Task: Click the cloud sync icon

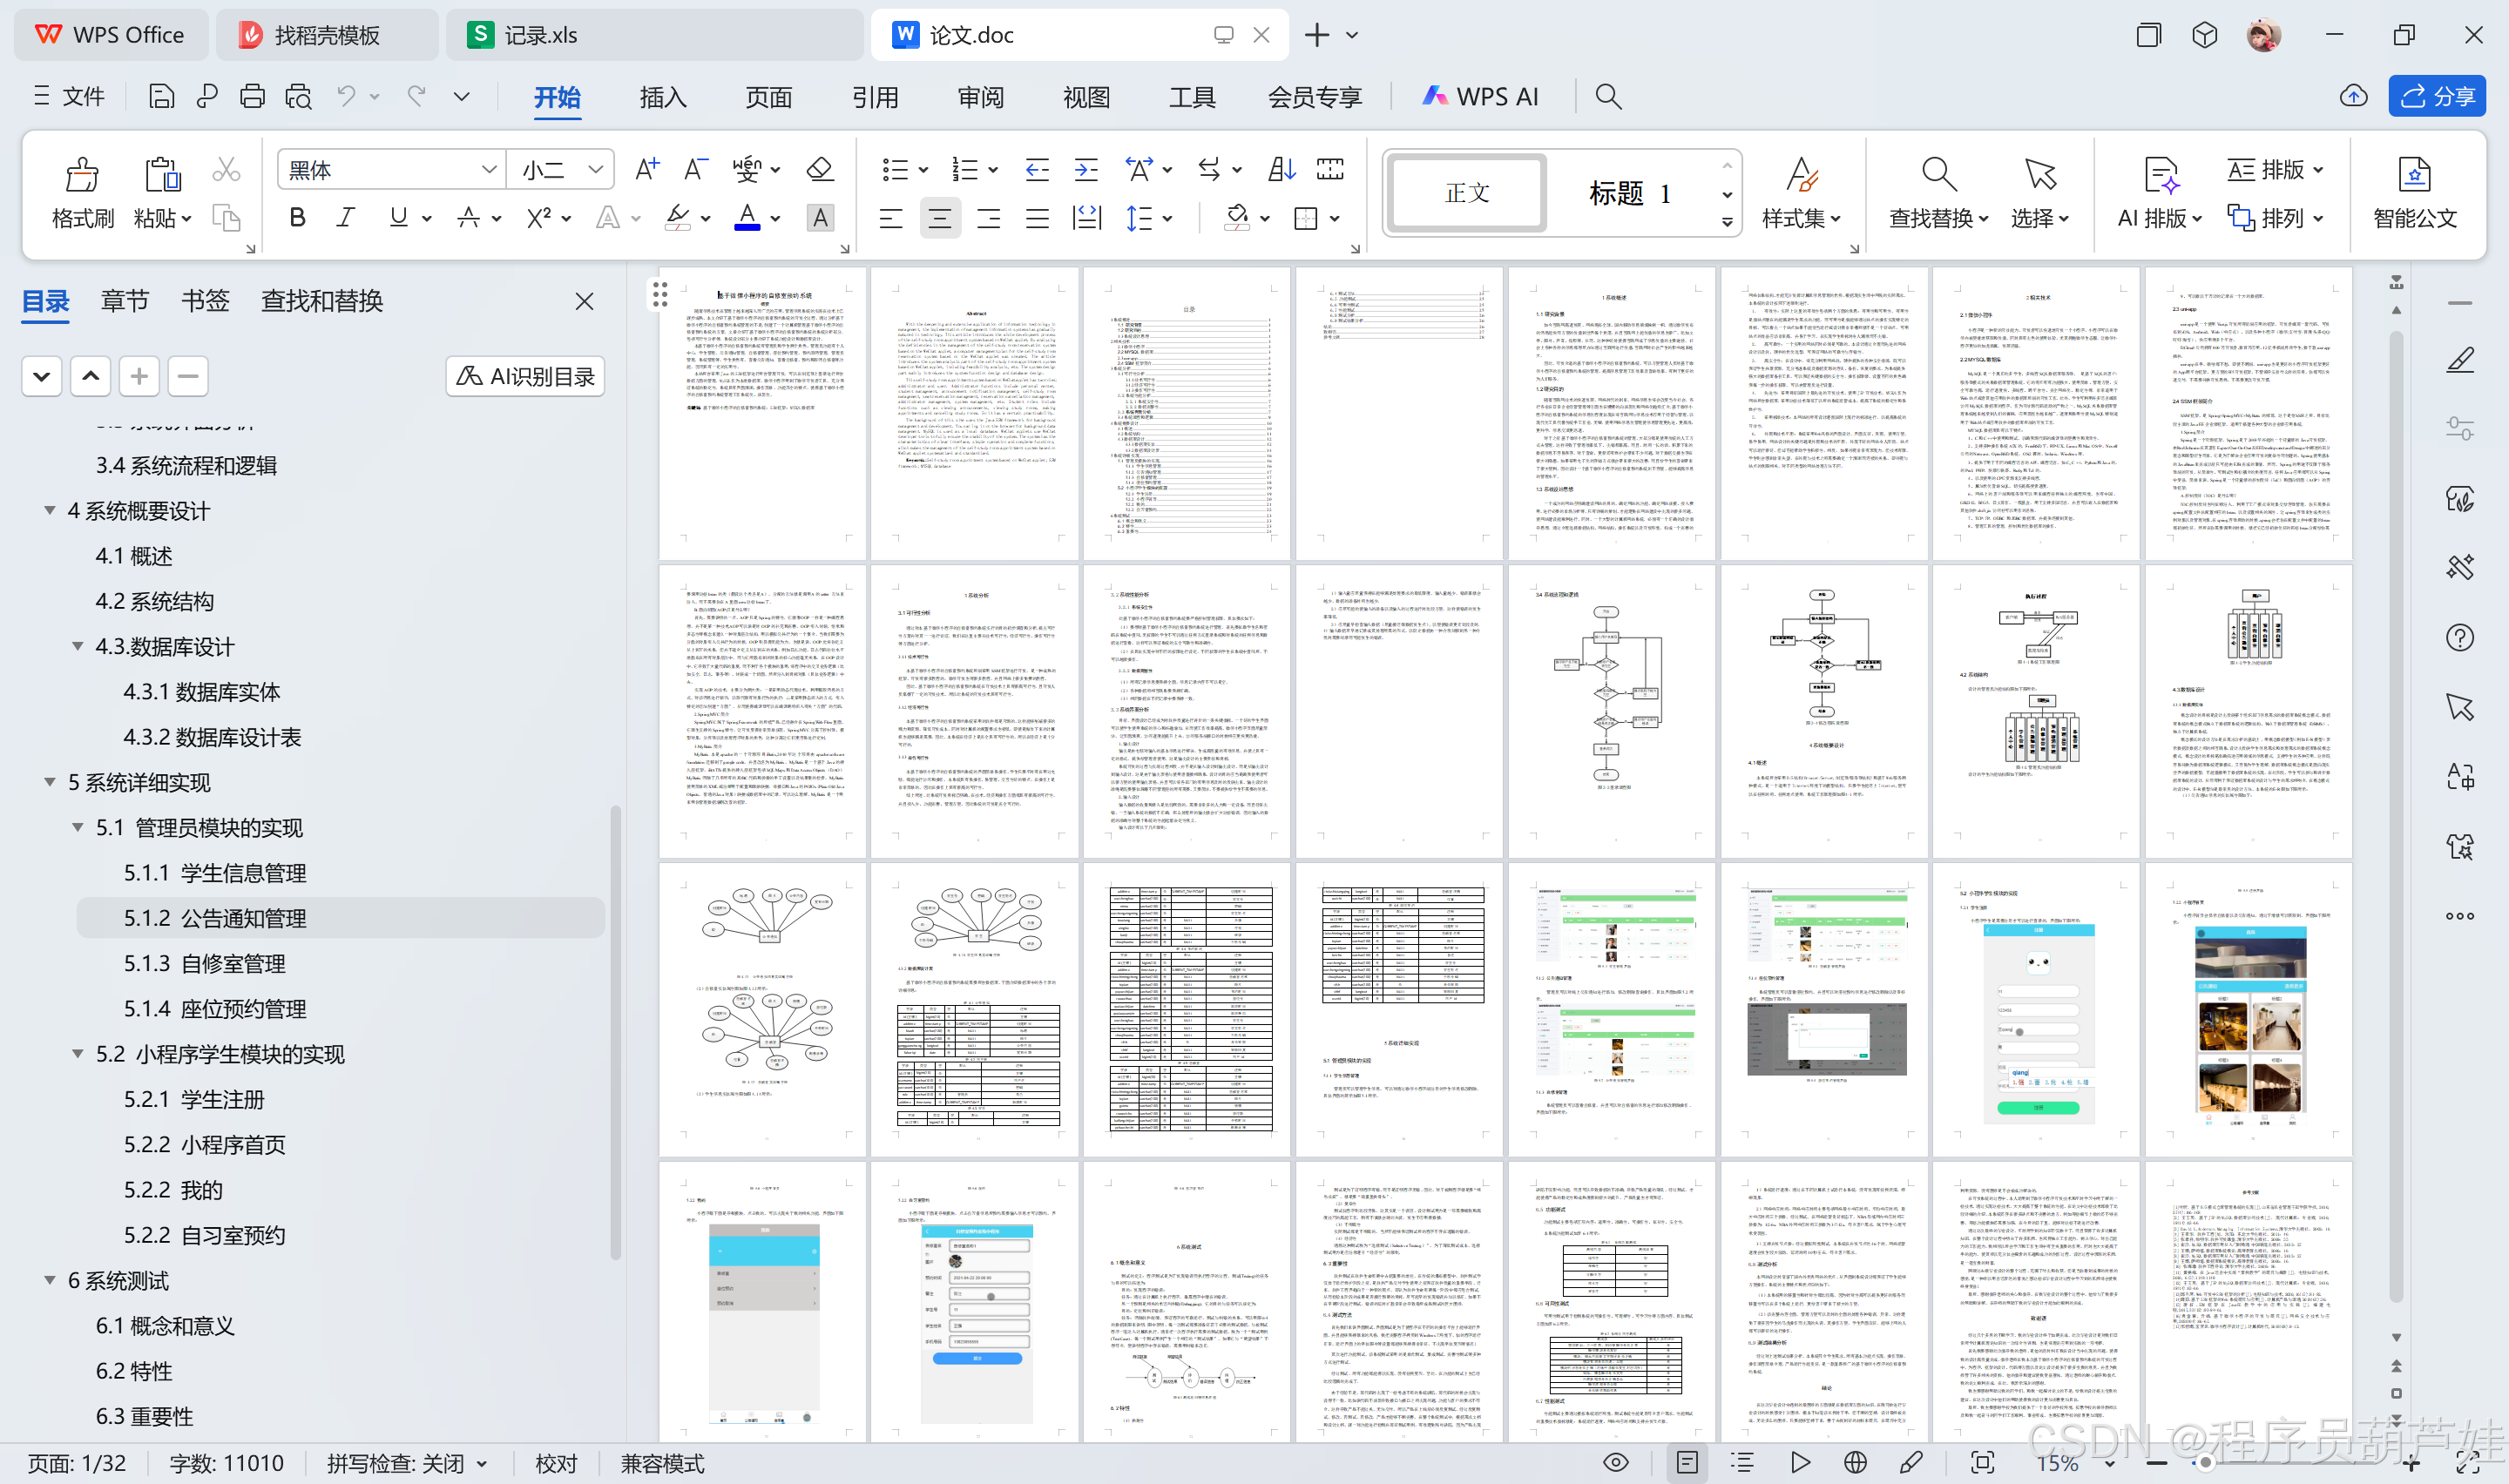Action: click(x=2354, y=96)
